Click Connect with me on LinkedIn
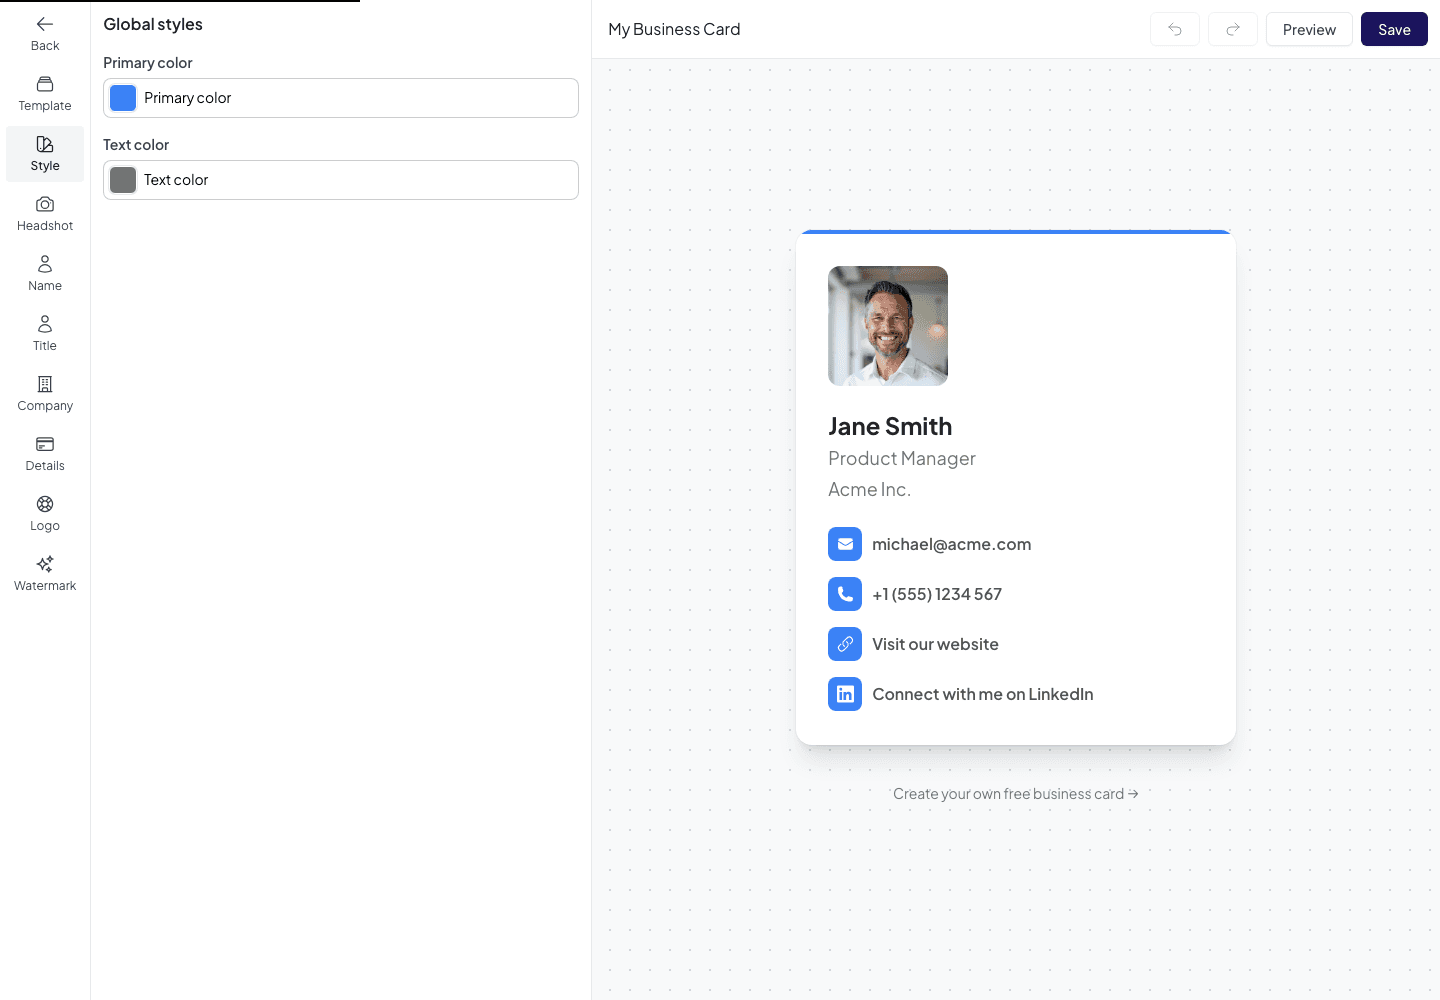 (x=982, y=694)
